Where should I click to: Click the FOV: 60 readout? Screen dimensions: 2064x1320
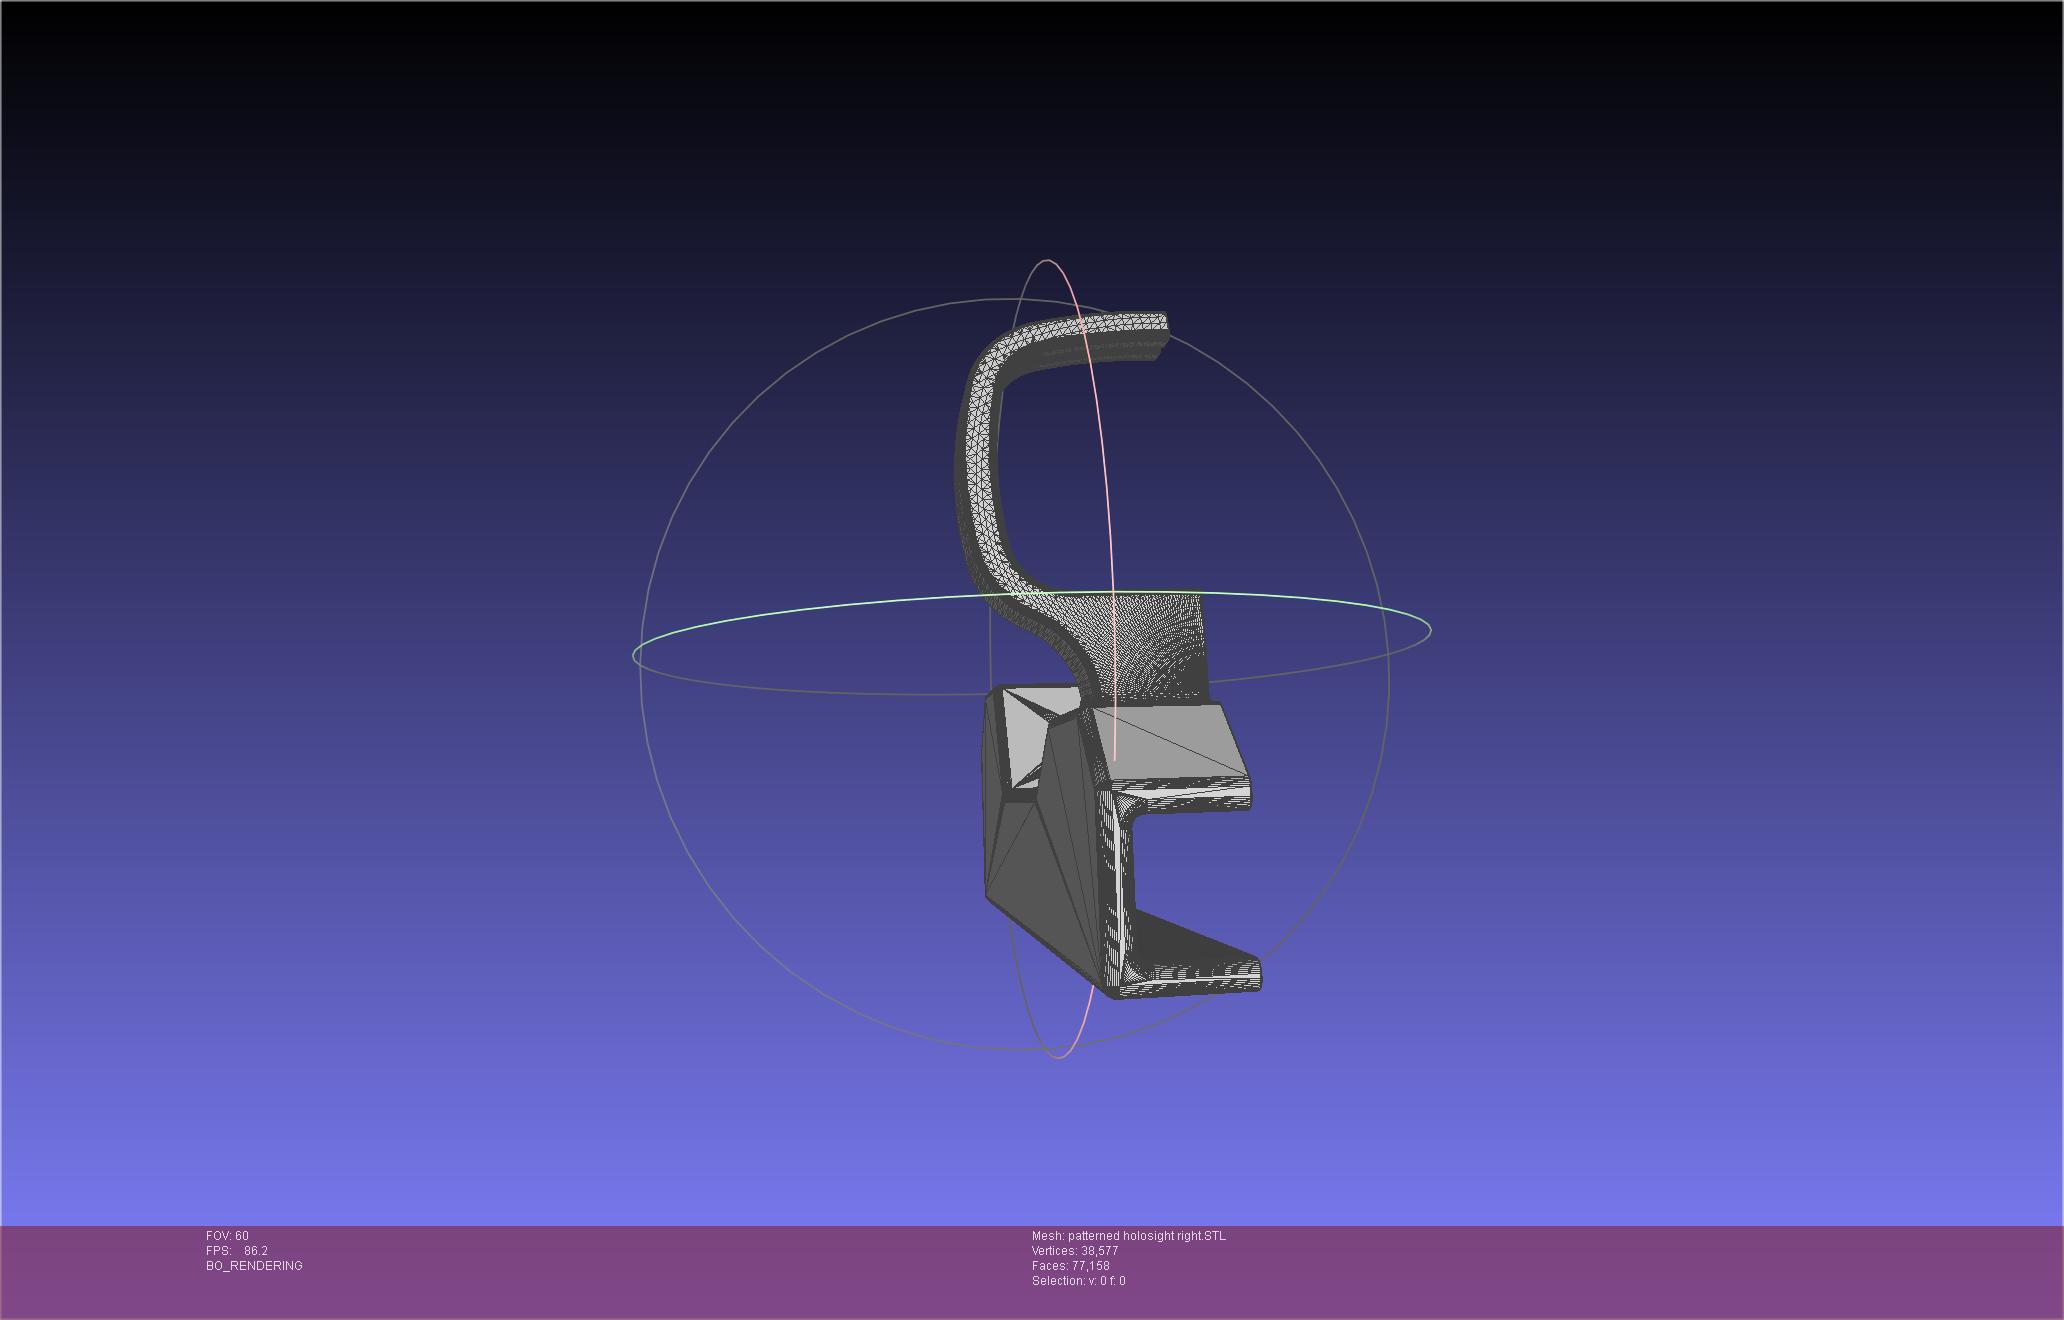click(x=227, y=1236)
